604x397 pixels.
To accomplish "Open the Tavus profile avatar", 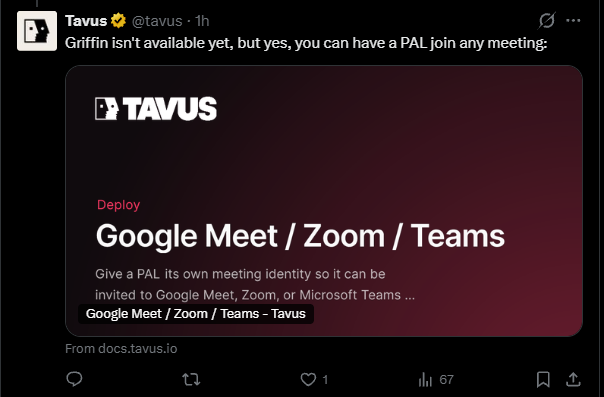I will point(37,31).
